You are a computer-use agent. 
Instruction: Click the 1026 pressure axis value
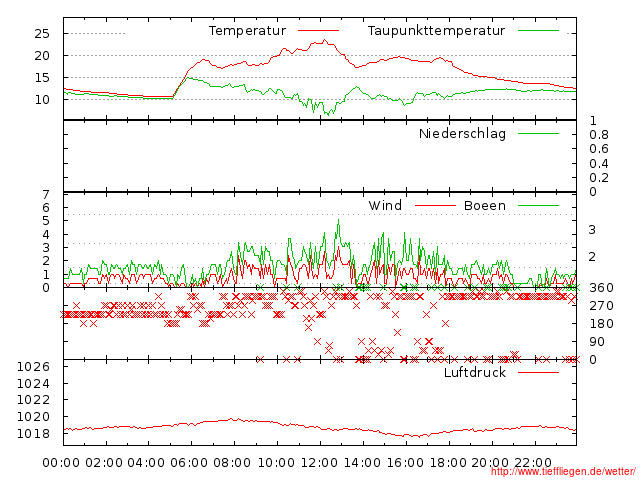pos(33,367)
